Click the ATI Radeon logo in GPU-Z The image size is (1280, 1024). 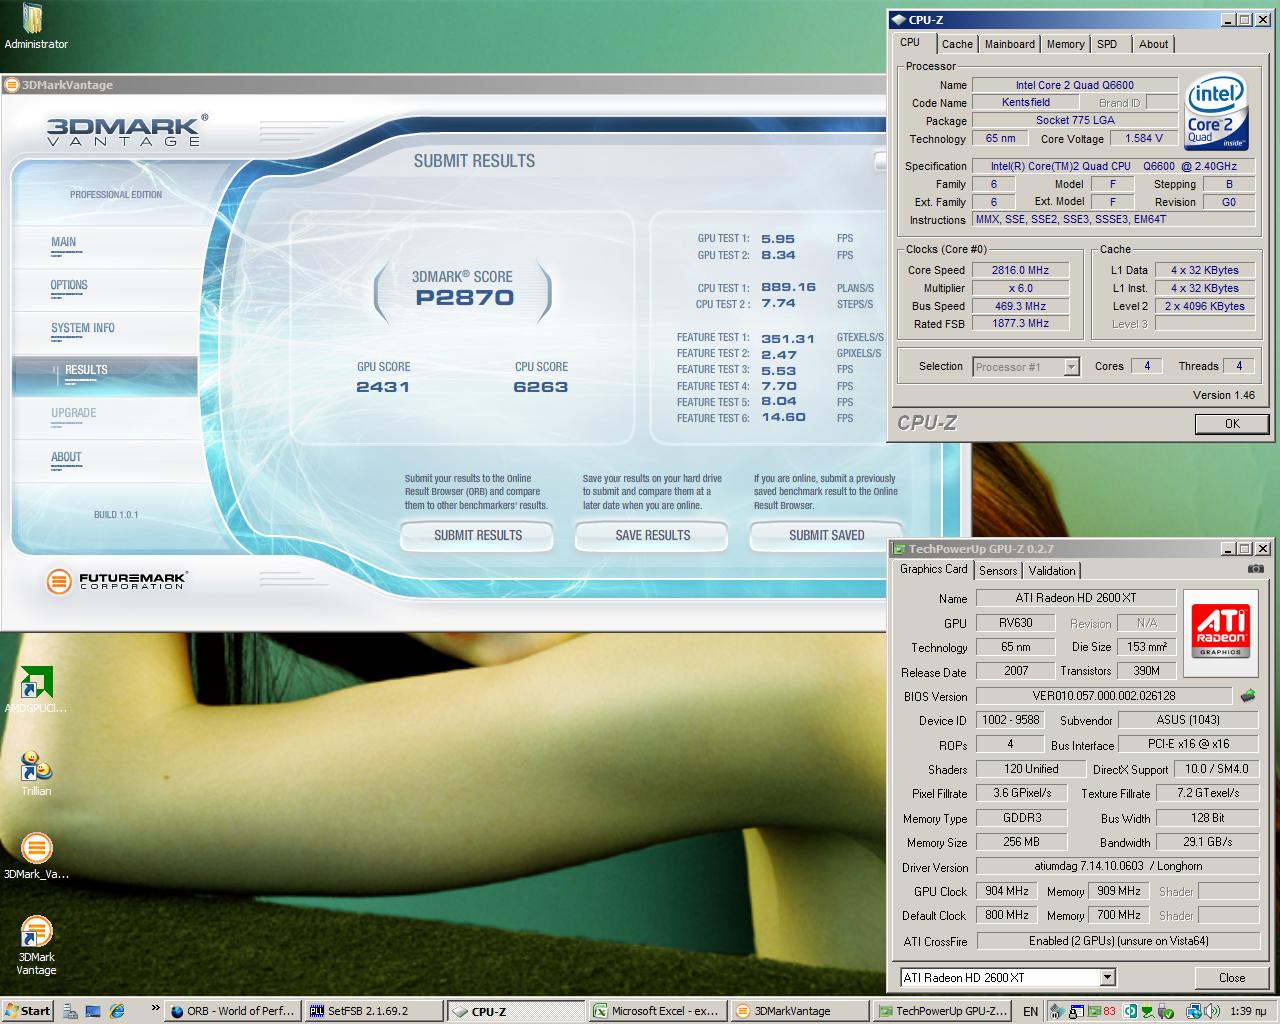click(1220, 631)
